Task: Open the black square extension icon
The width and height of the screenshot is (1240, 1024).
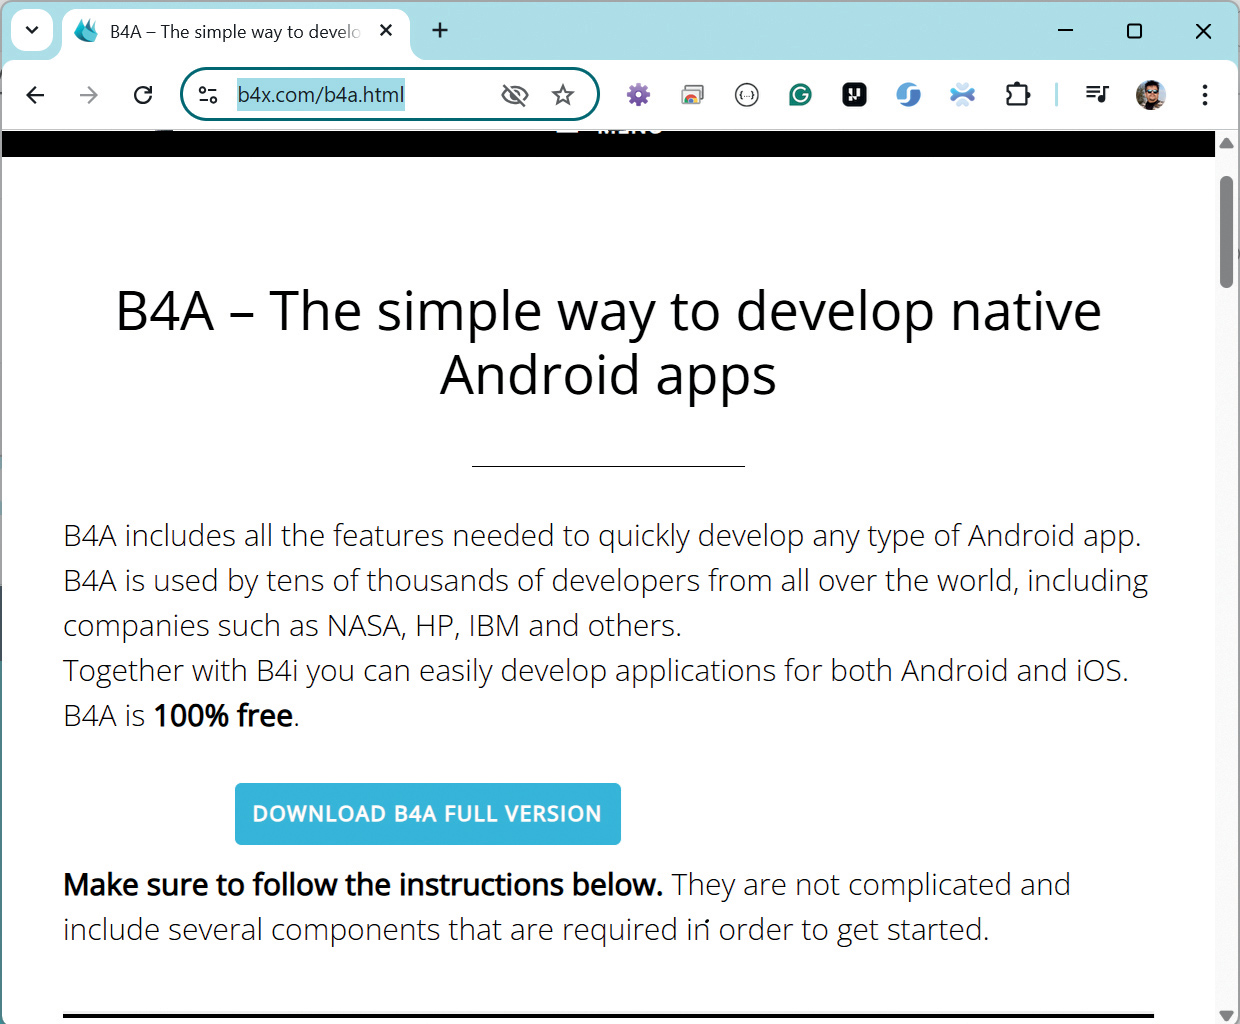Action: [x=854, y=95]
